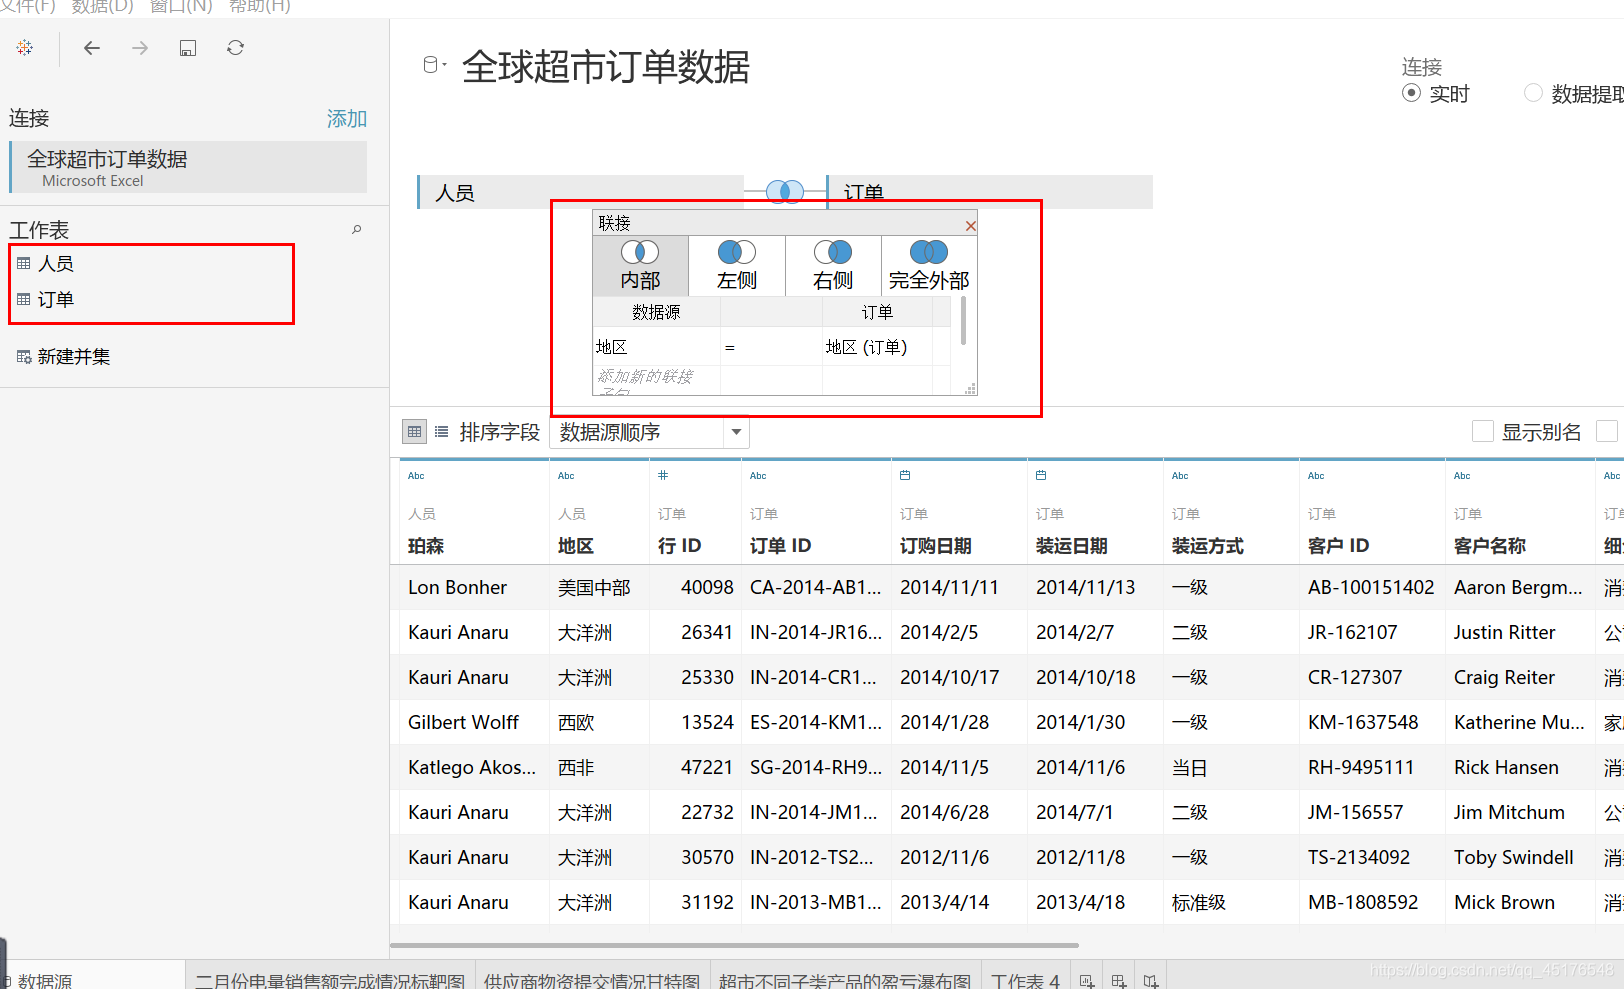The height and width of the screenshot is (989, 1624).
Task: Select the 实时 live connection radio
Action: 1411,93
